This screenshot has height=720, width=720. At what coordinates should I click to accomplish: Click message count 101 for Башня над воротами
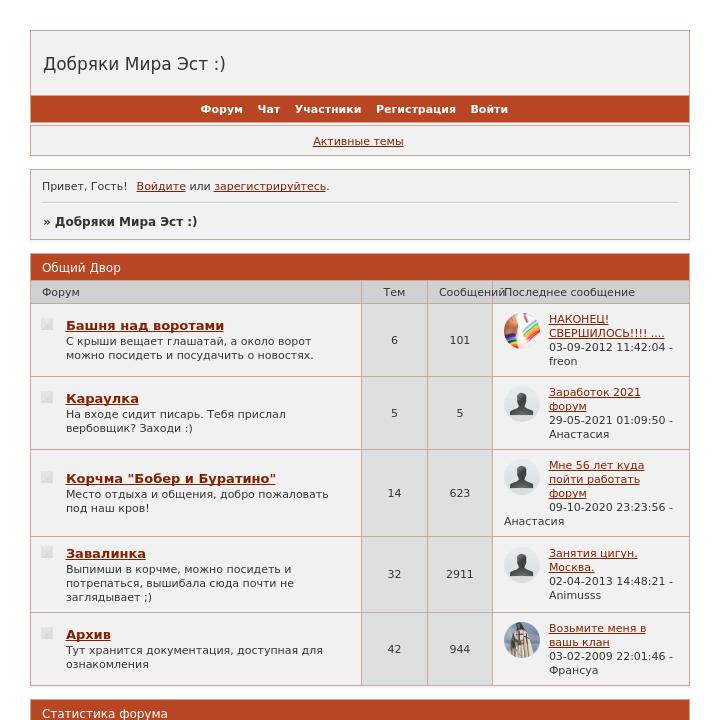tap(460, 340)
